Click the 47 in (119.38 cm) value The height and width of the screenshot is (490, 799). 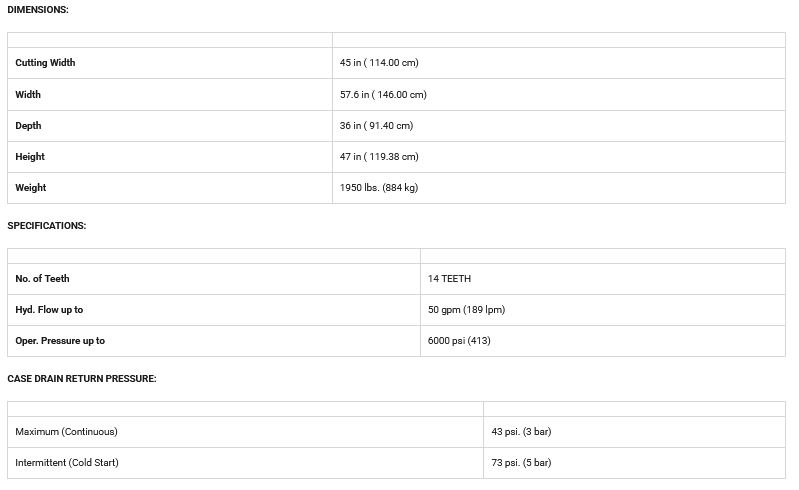coord(379,157)
